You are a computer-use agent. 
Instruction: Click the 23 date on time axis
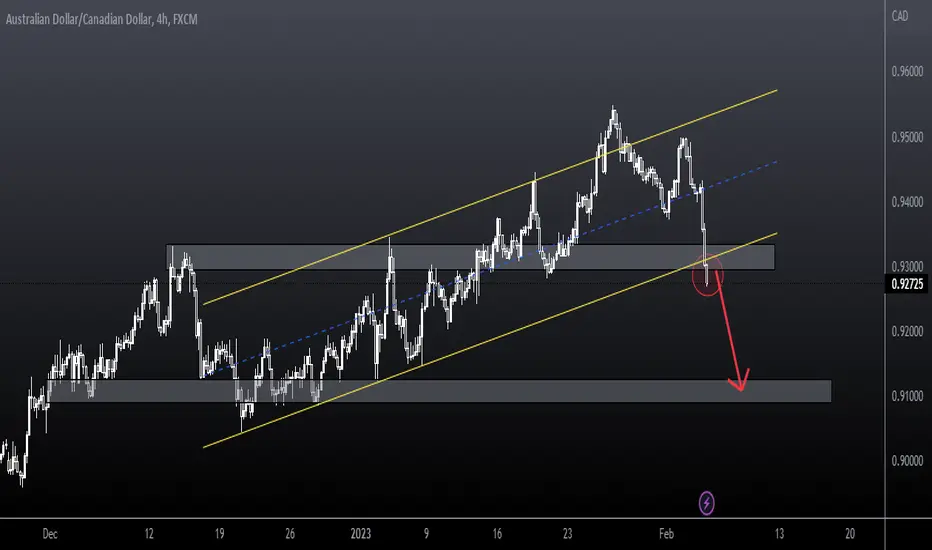(568, 534)
